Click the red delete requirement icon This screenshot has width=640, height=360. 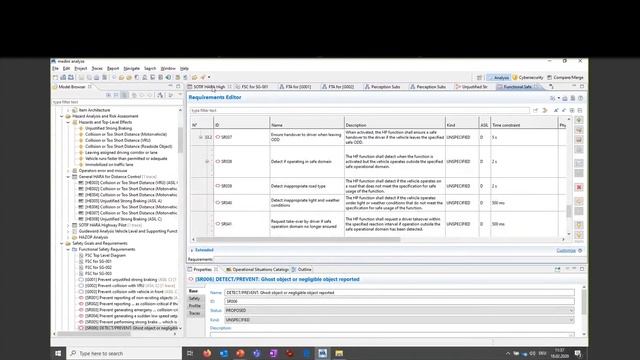tap(579, 187)
